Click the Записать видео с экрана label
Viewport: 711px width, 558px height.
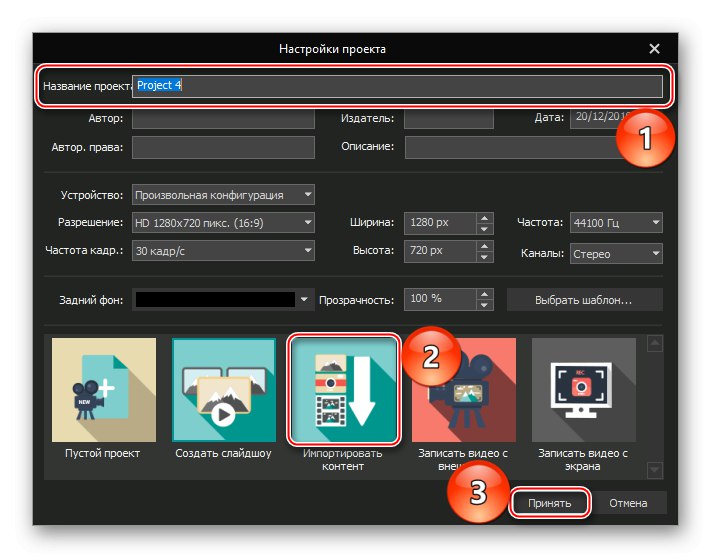tap(583, 460)
